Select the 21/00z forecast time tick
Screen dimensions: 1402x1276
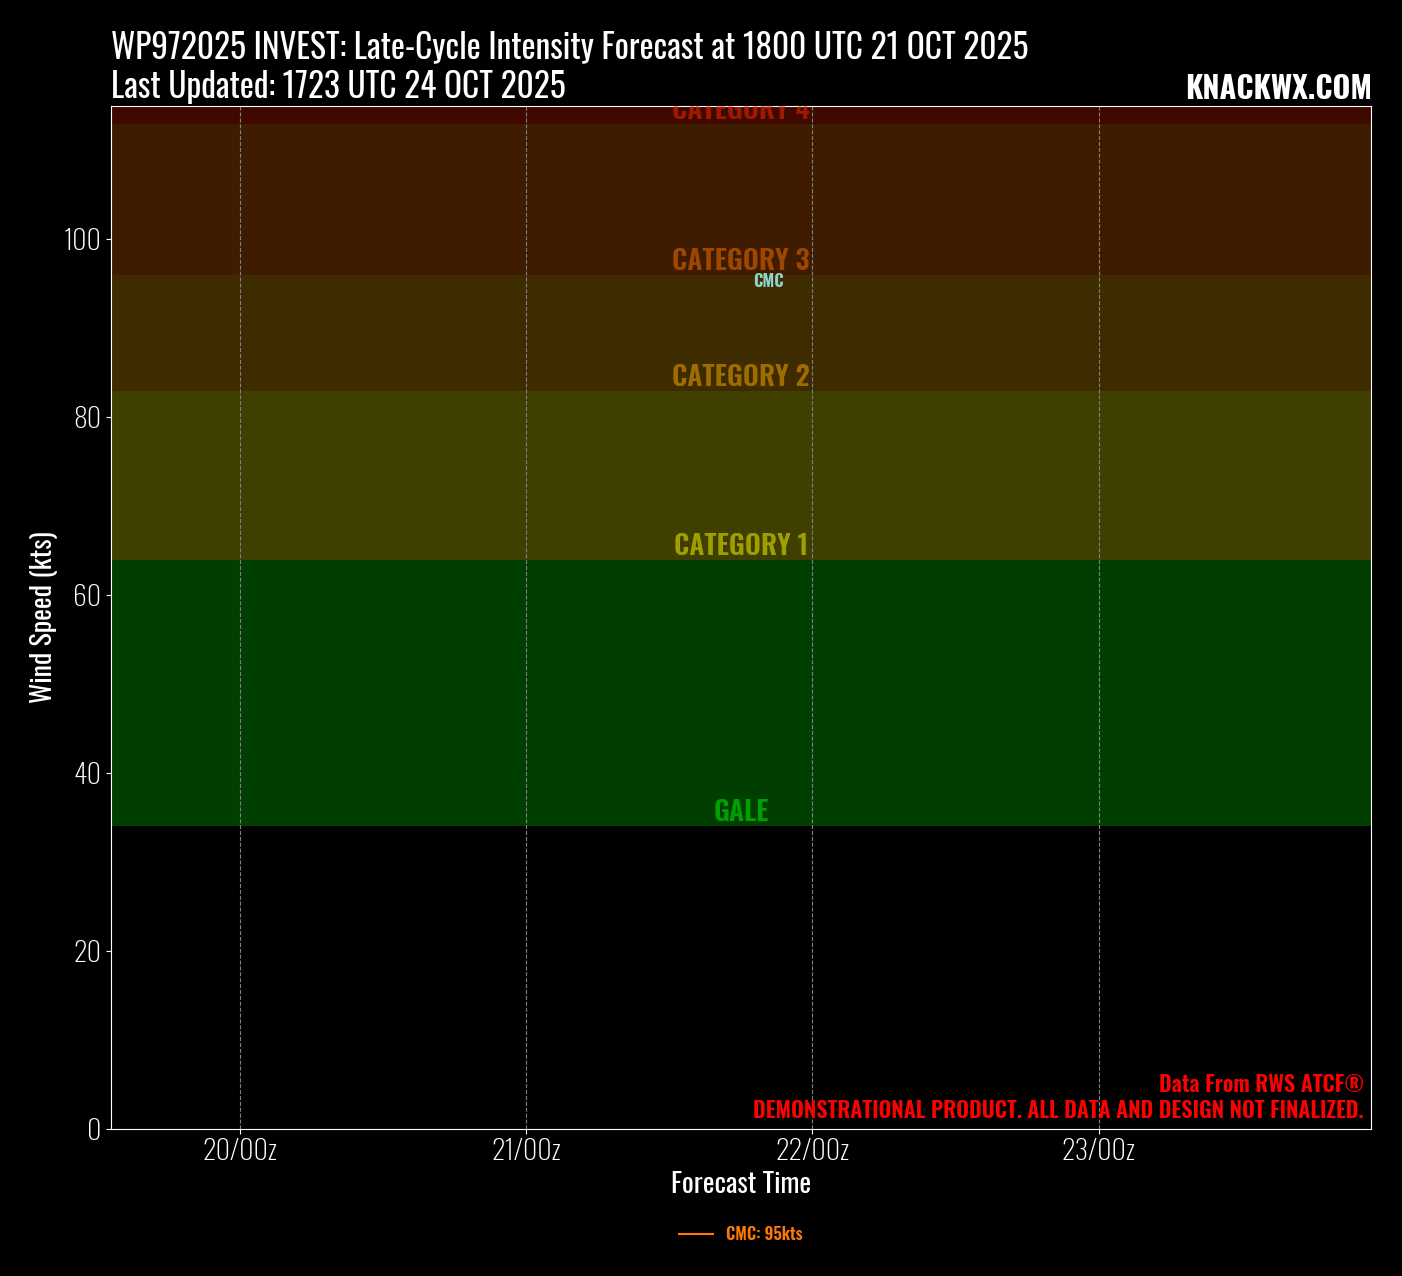click(526, 1150)
